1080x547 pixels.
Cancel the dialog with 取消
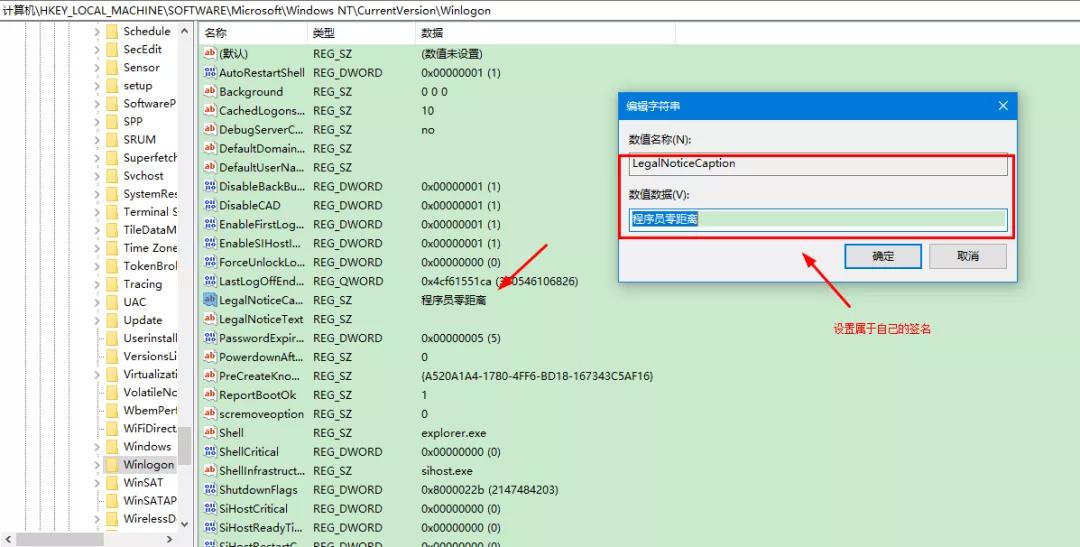point(968,256)
